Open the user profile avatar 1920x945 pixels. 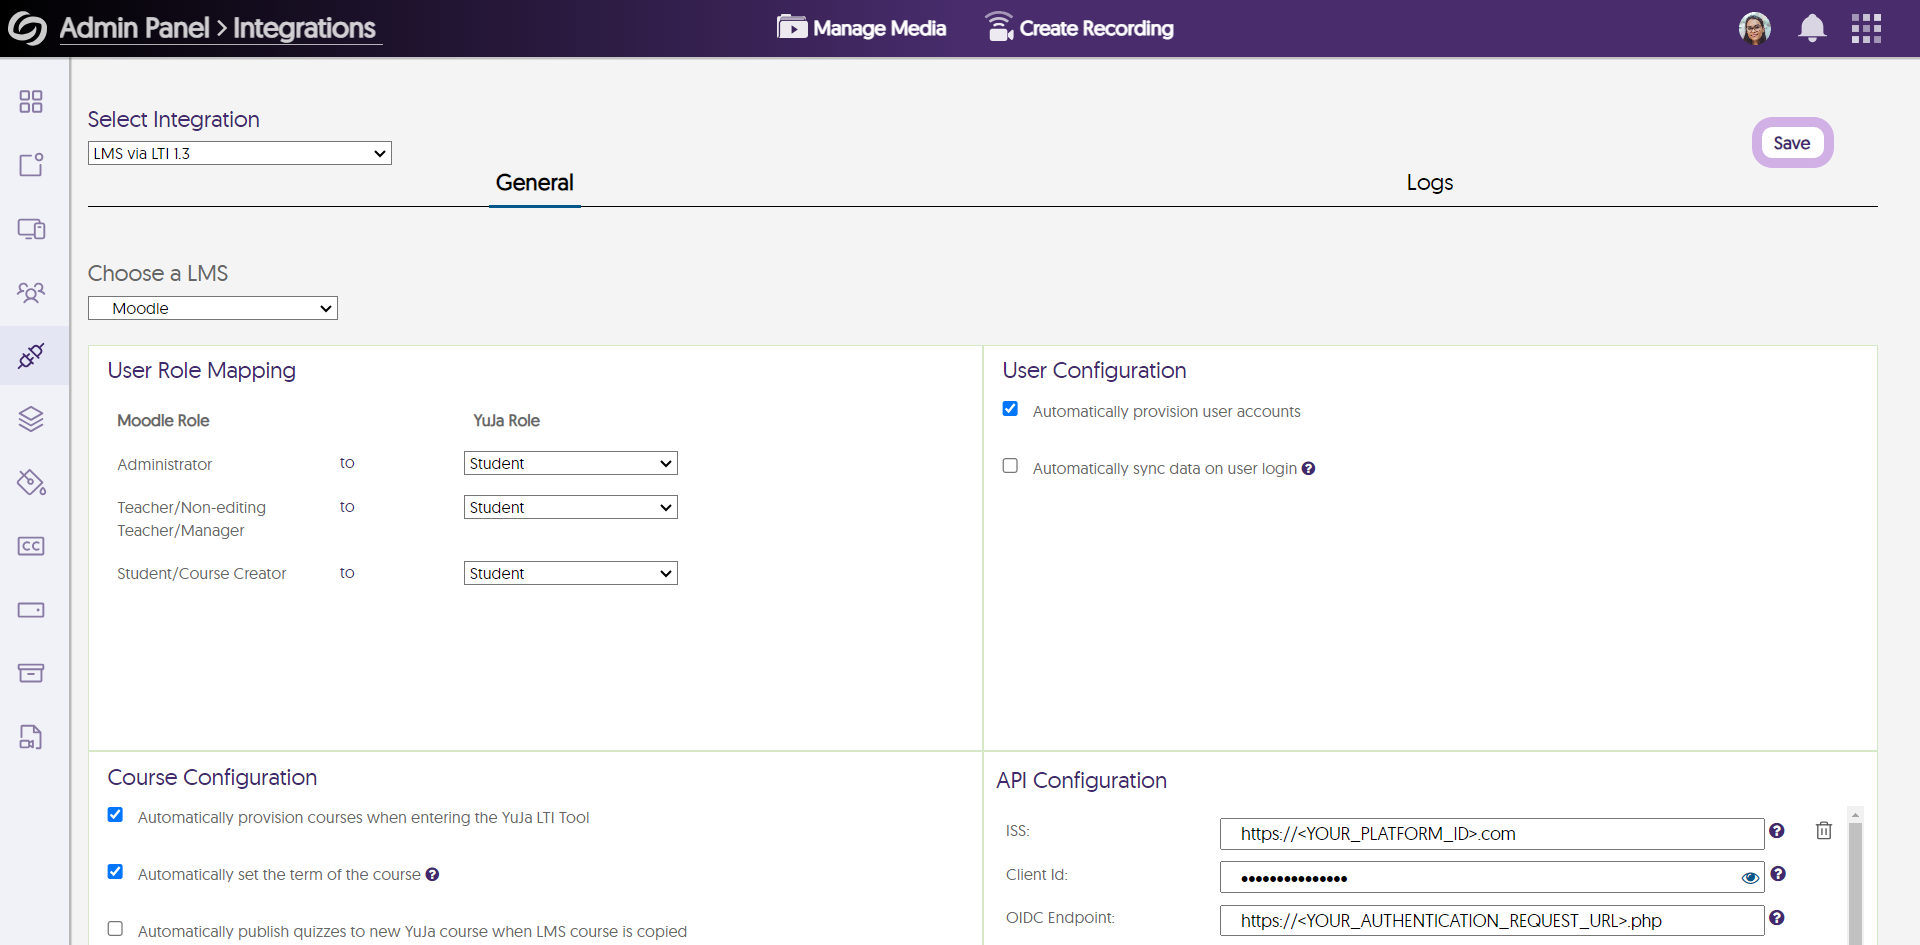[x=1755, y=28]
